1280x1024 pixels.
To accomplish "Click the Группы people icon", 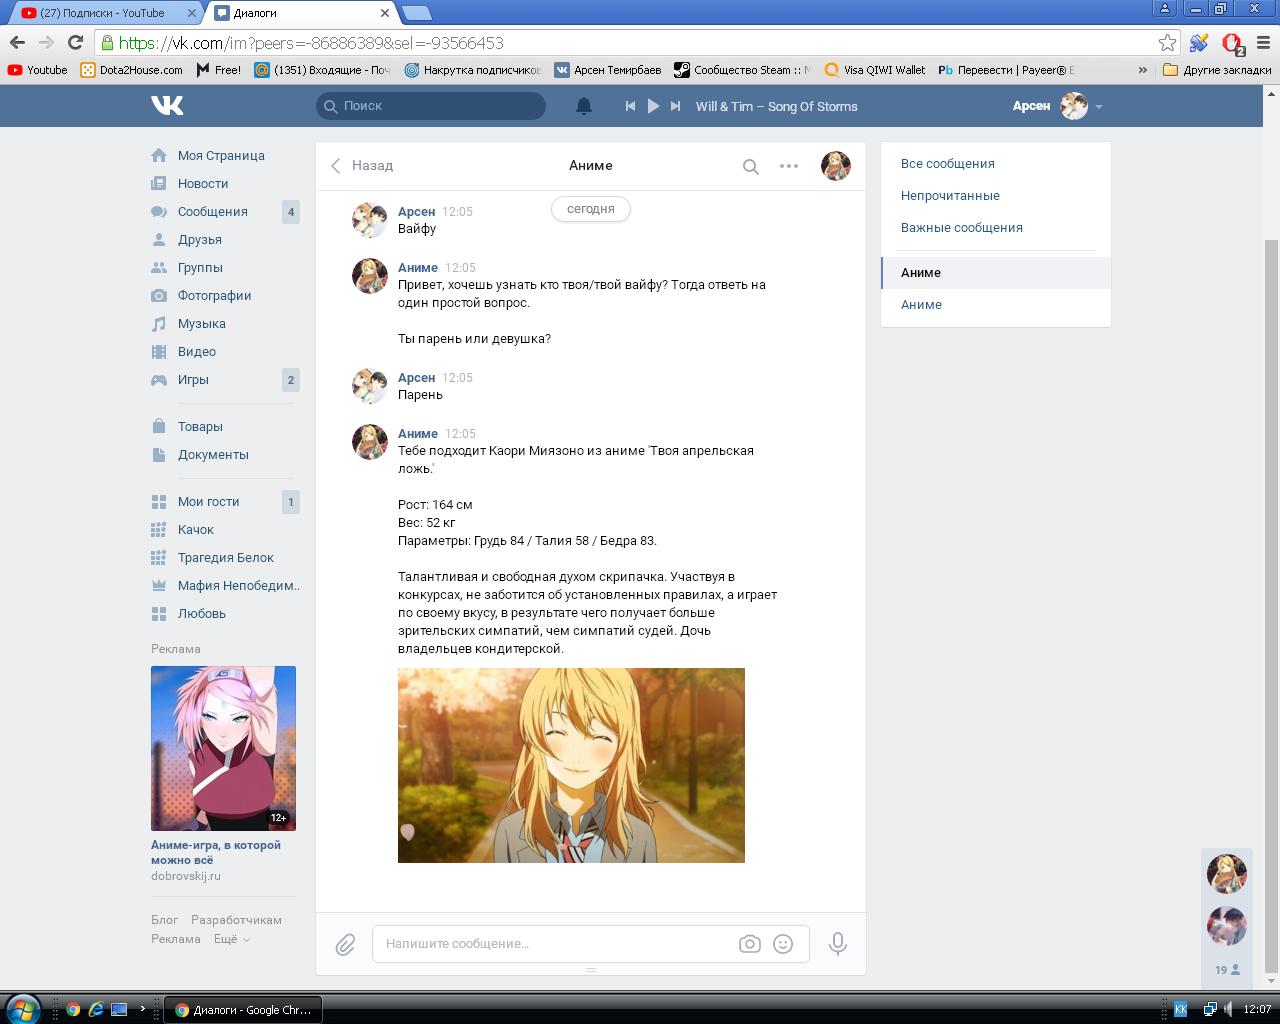I will pos(159,267).
